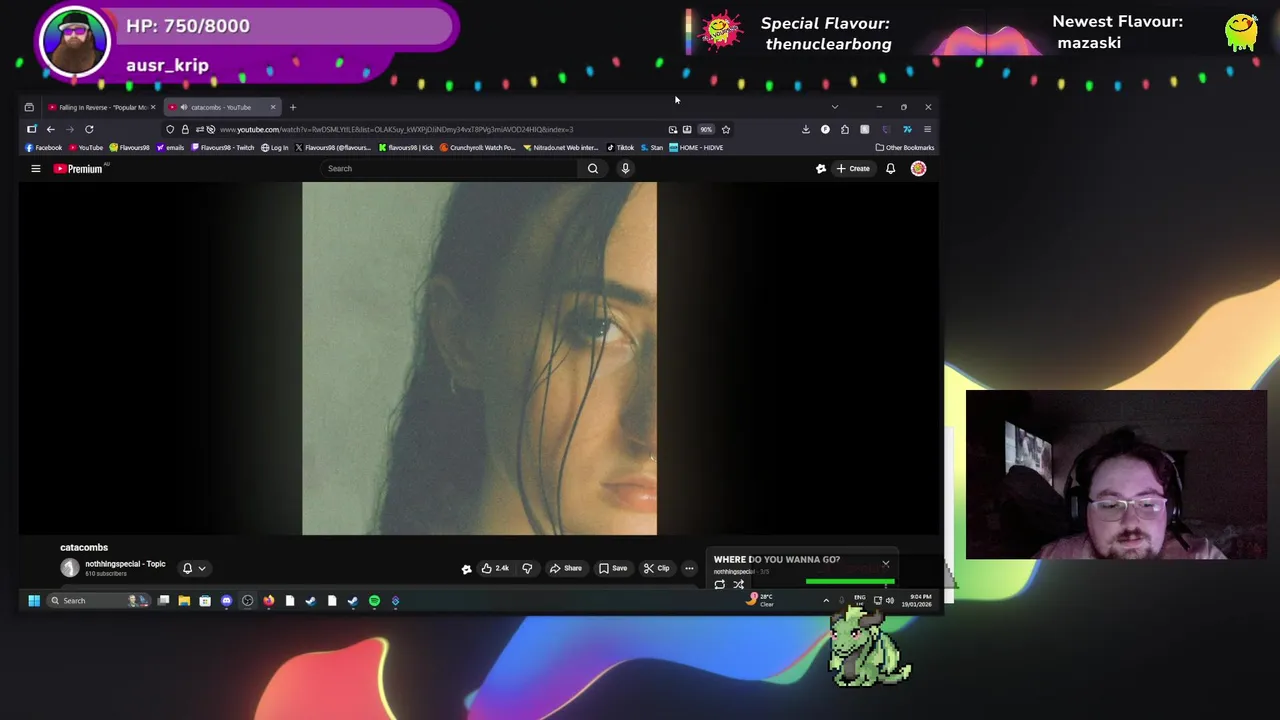Click the YouTube search magnifier button
The image size is (1280, 720).
pyautogui.click(x=593, y=169)
